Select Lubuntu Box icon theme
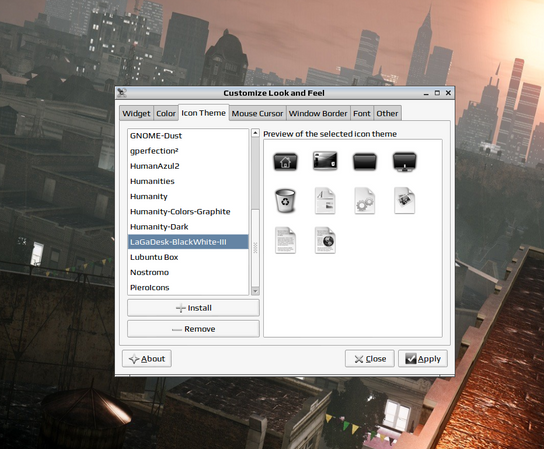This screenshot has height=449, width=544. pyautogui.click(x=188, y=257)
